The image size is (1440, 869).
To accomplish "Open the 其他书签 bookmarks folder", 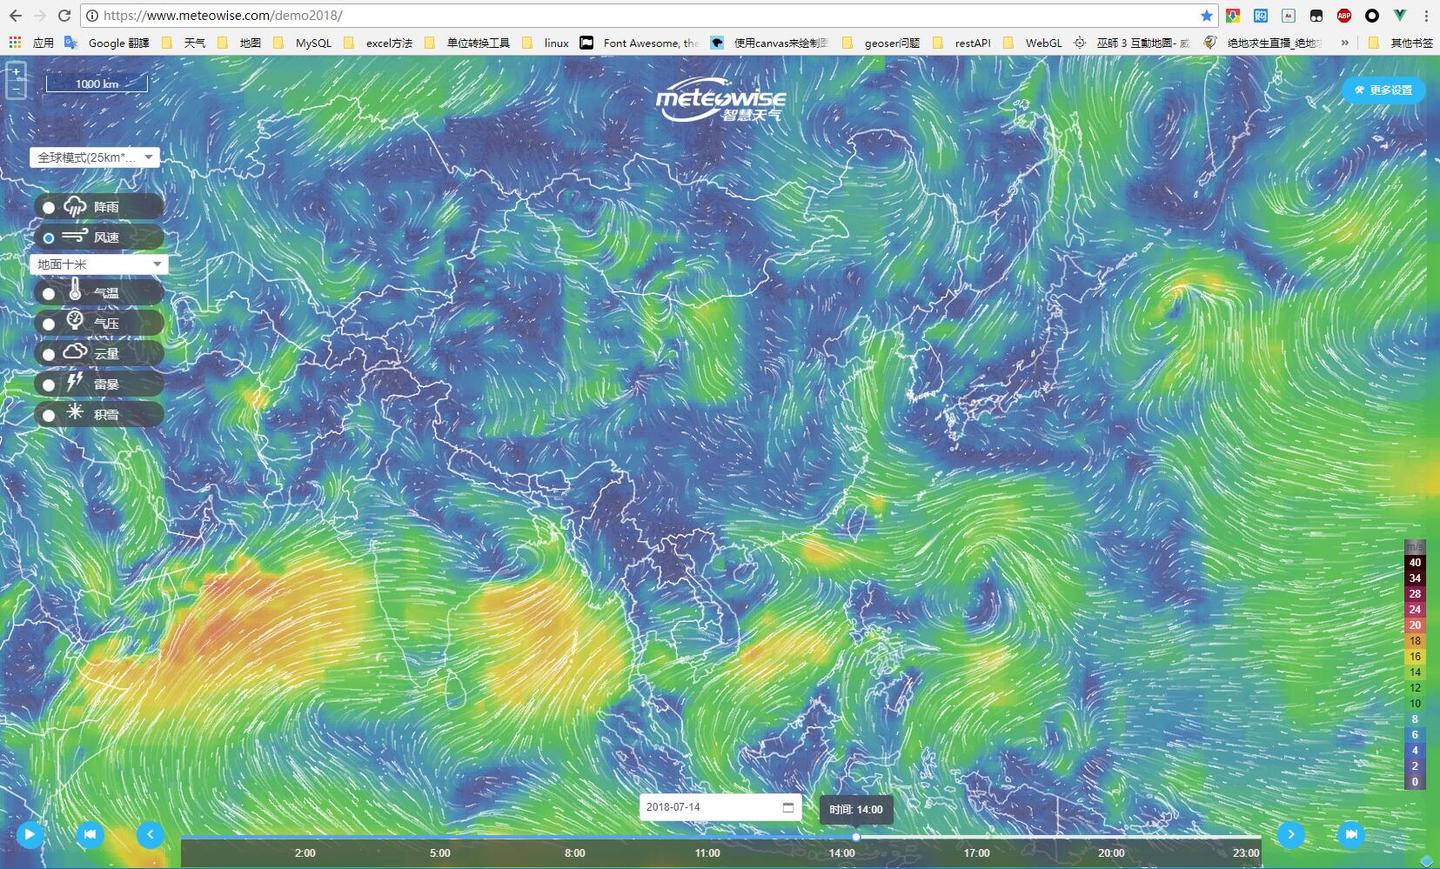I will click(x=1400, y=43).
